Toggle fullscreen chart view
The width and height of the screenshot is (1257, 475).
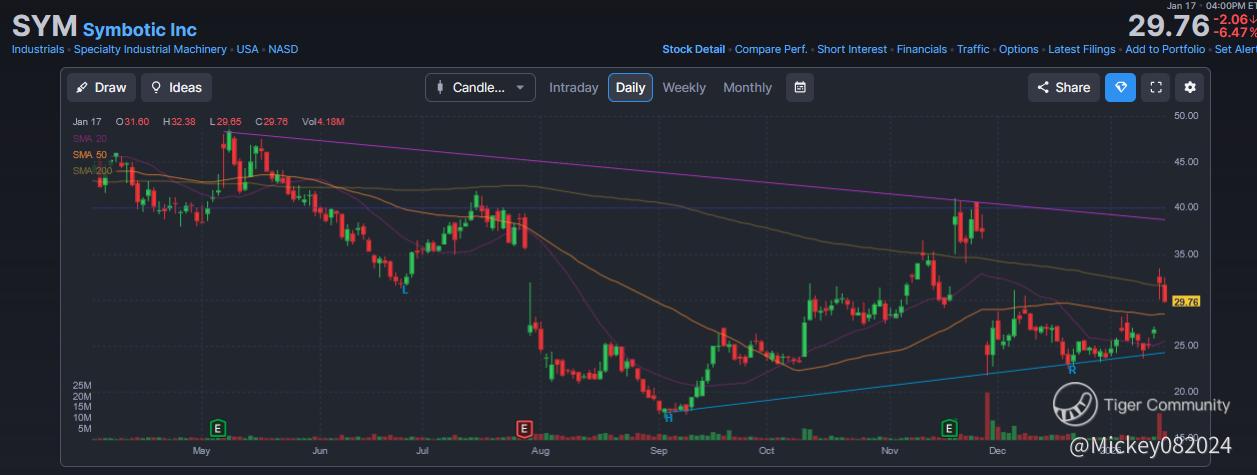[1155, 87]
